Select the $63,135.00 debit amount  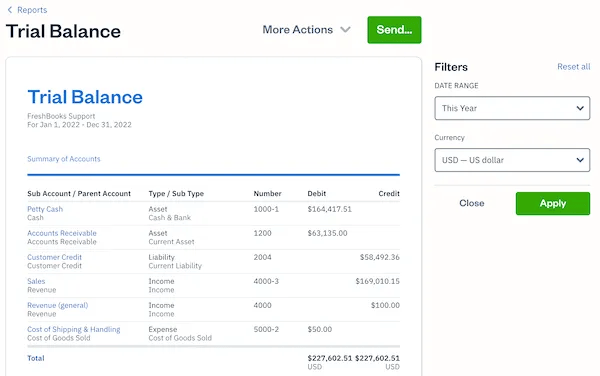(327, 233)
